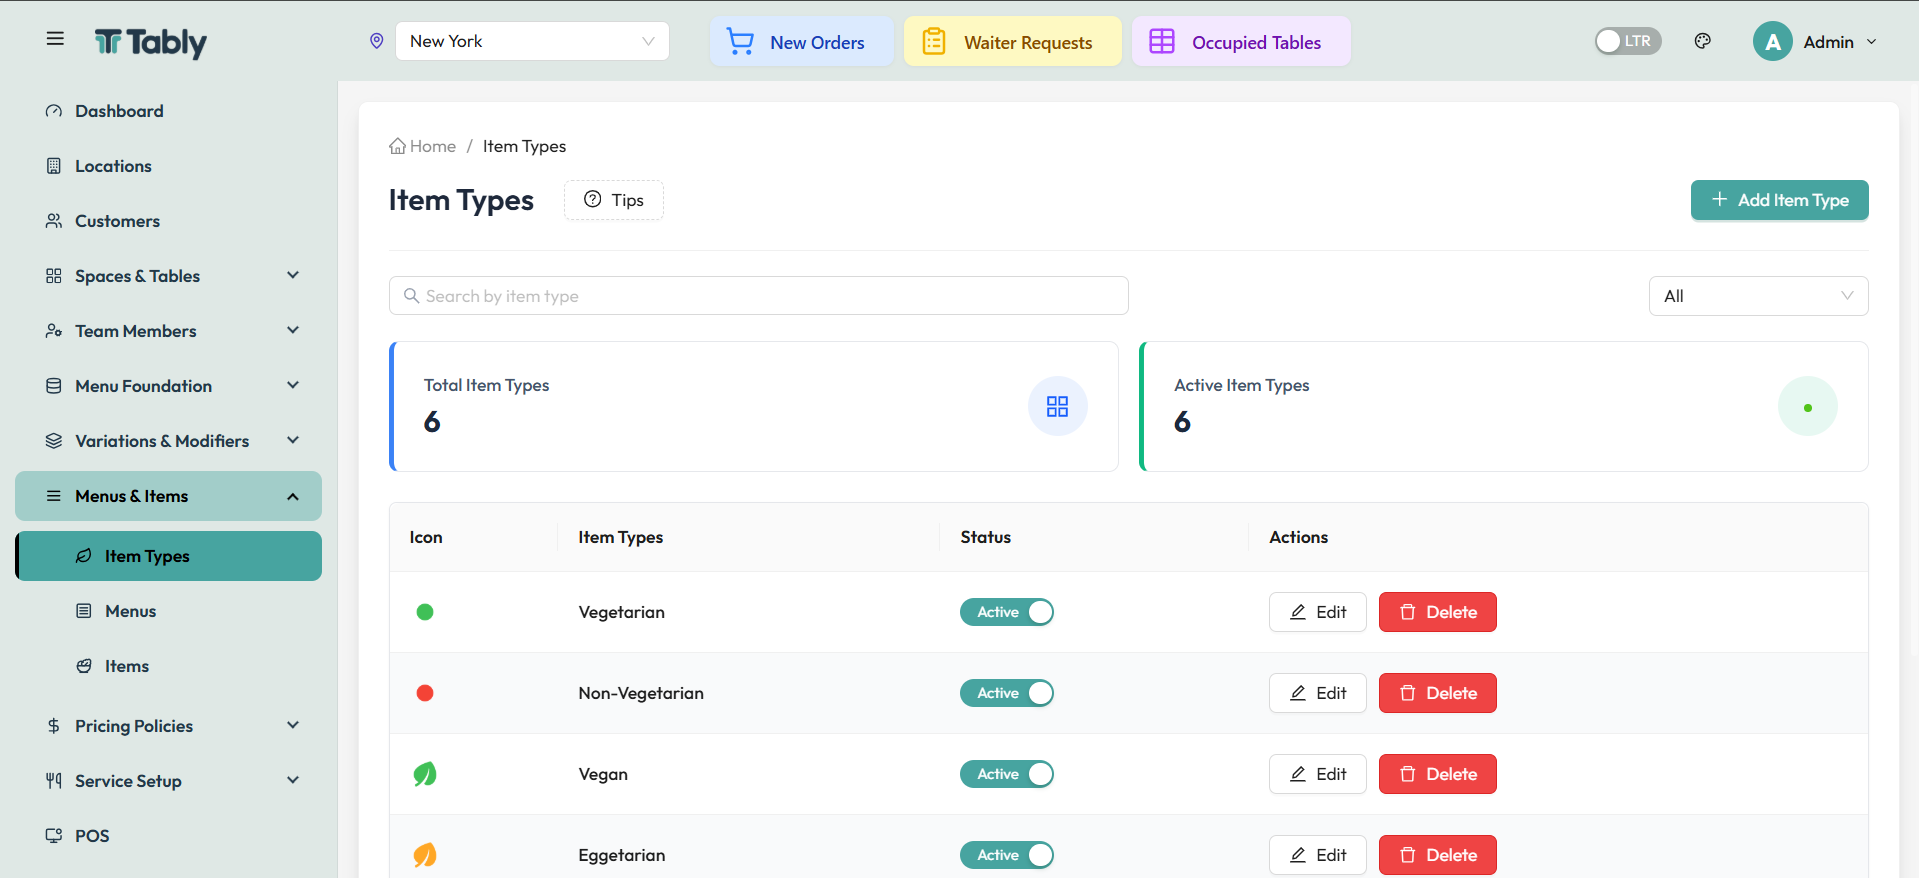Viewport: 1919px width, 878px height.
Task: Click the Active Item Types dot icon
Action: coord(1808,406)
